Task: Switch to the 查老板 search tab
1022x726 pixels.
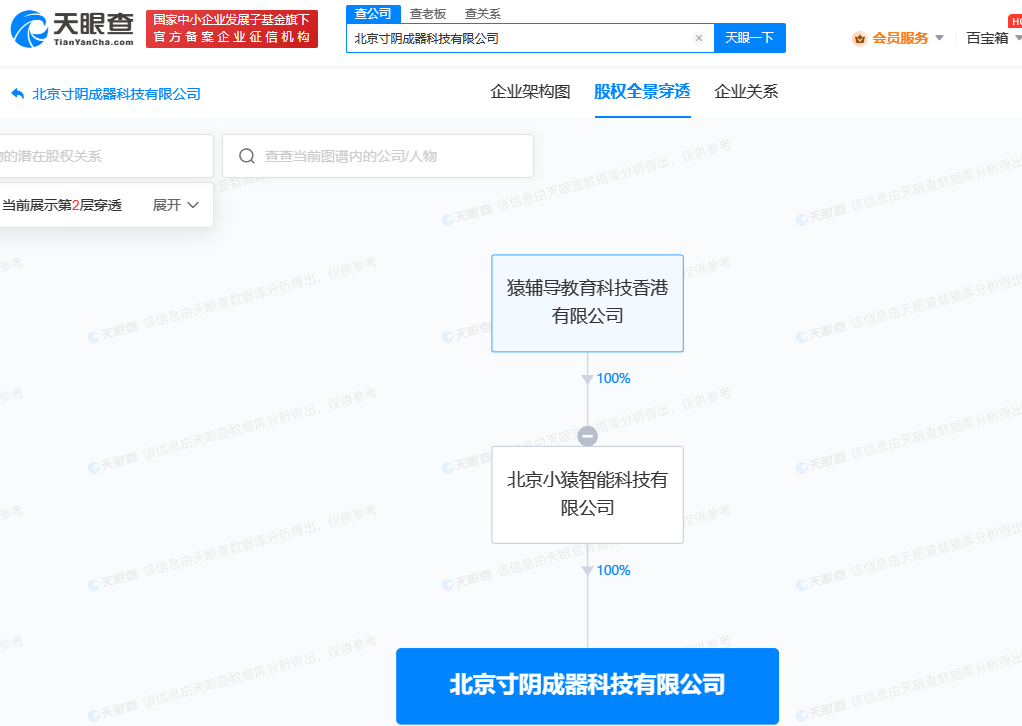Action: tap(428, 13)
